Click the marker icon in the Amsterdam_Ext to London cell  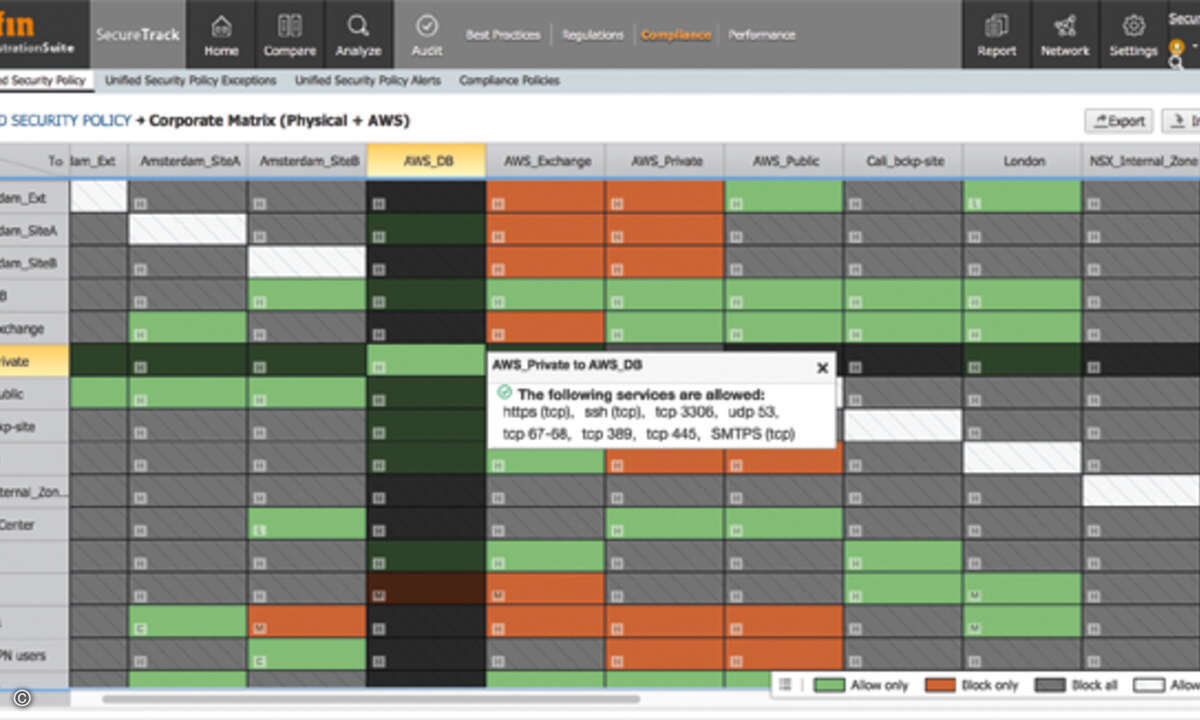point(975,204)
